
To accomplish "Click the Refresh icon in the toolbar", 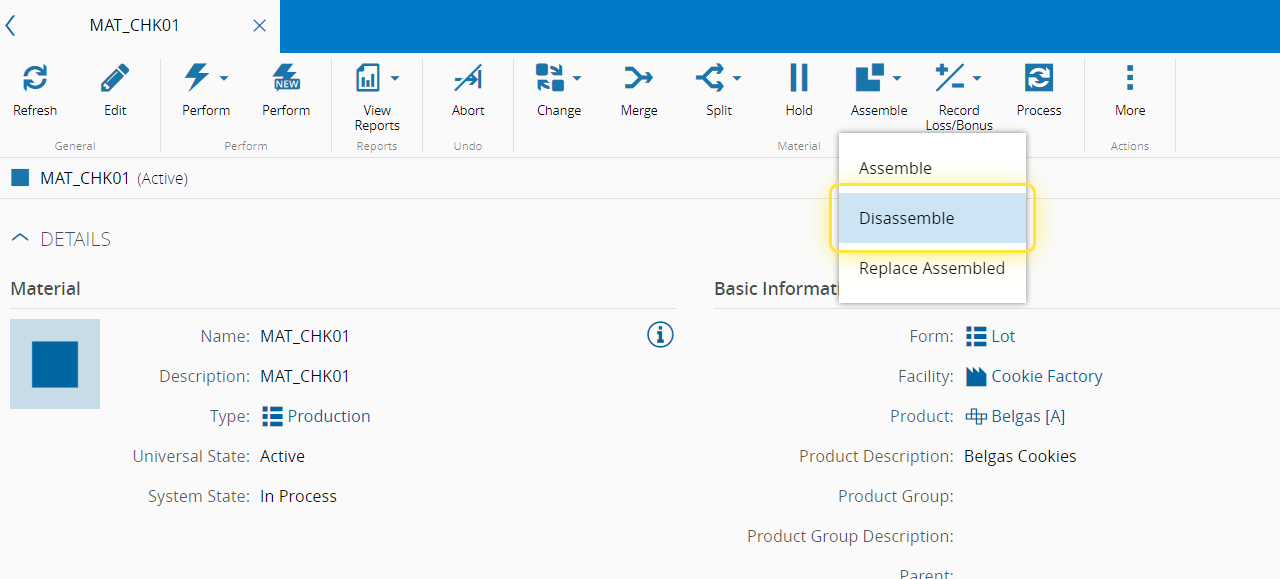I will tap(35, 78).
